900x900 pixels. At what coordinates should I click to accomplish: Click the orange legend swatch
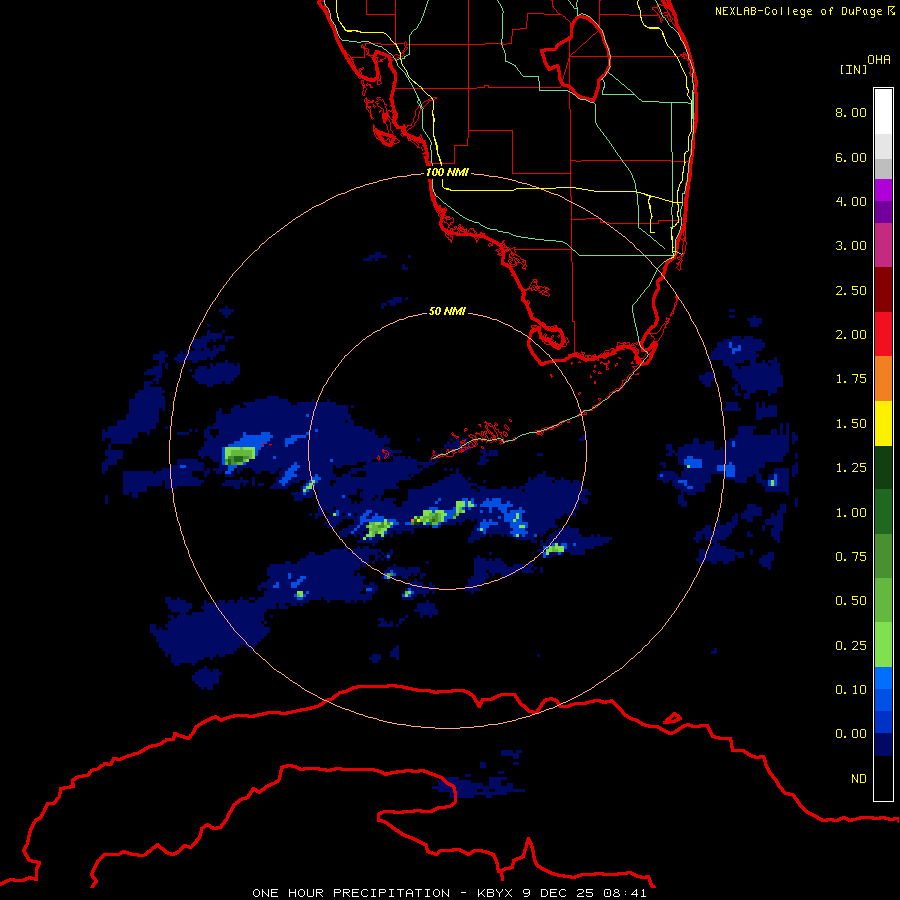pyautogui.click(x=883, y=379)
